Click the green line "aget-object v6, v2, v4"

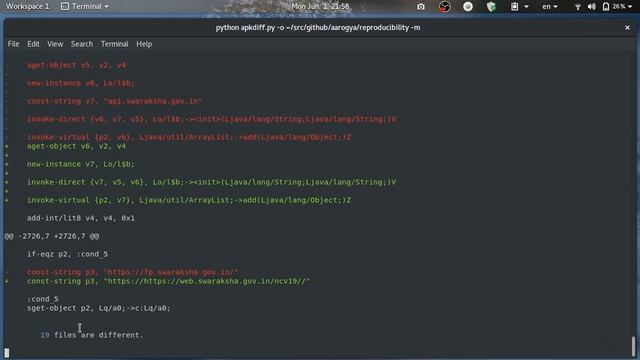[76, 146]
